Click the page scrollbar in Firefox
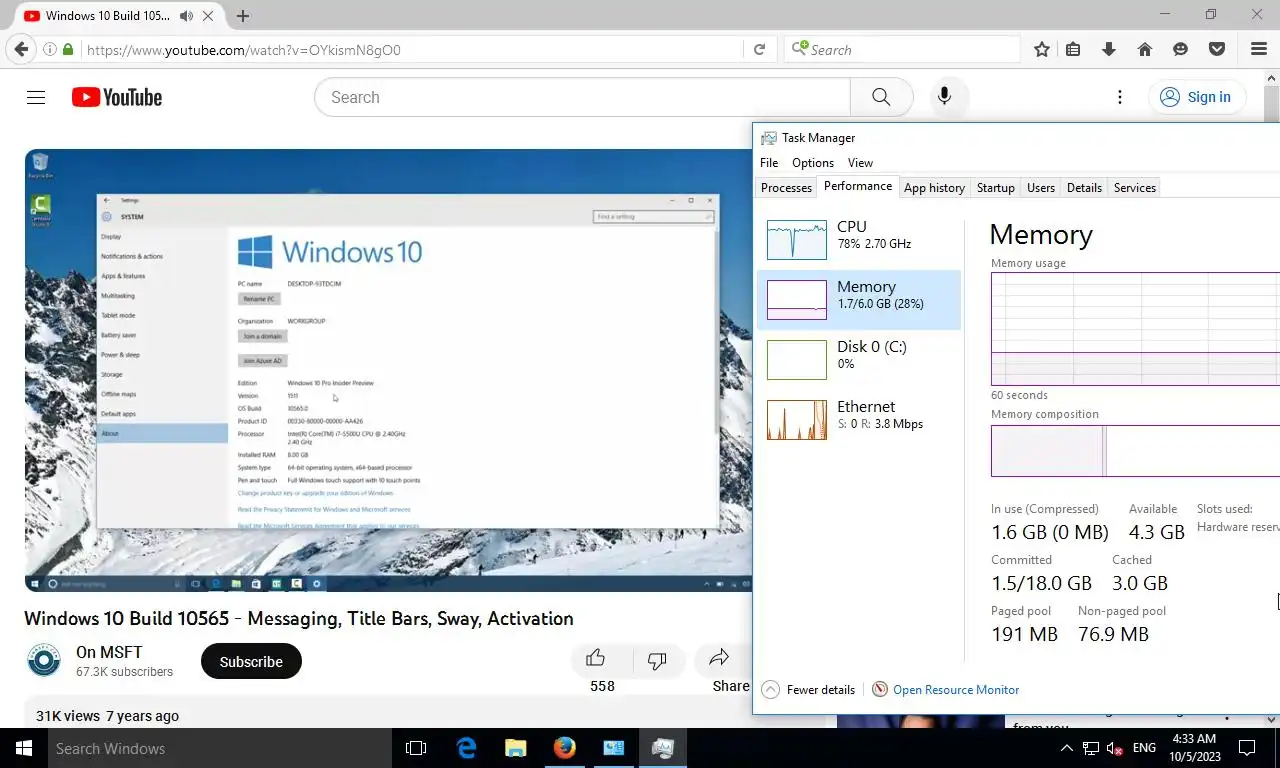 point(1271,105)
